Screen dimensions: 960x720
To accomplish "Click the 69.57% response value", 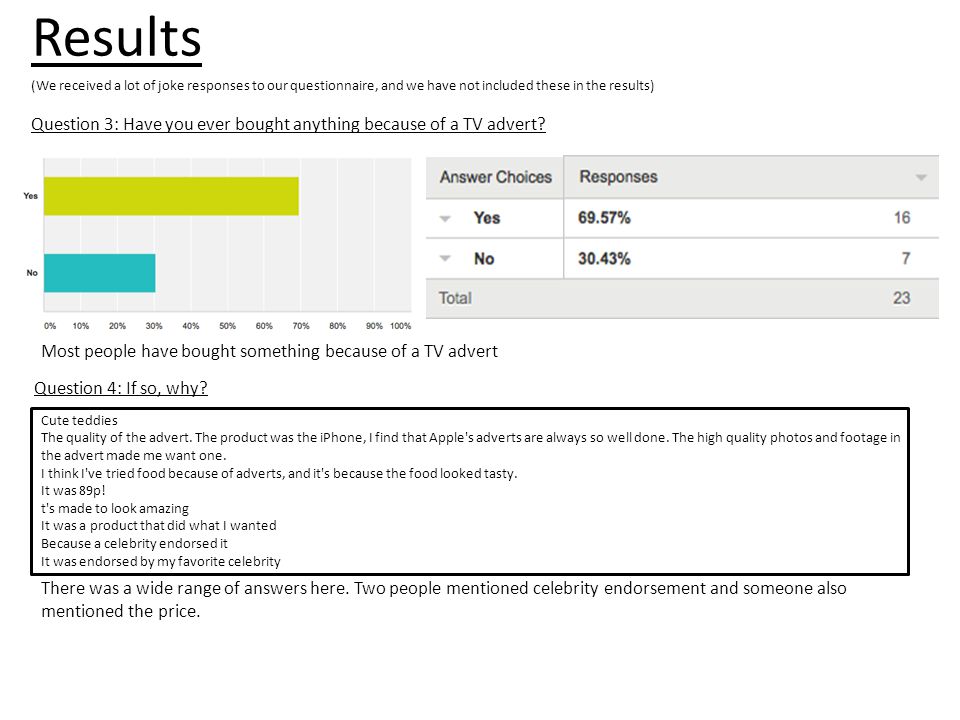I will point(604,218).
